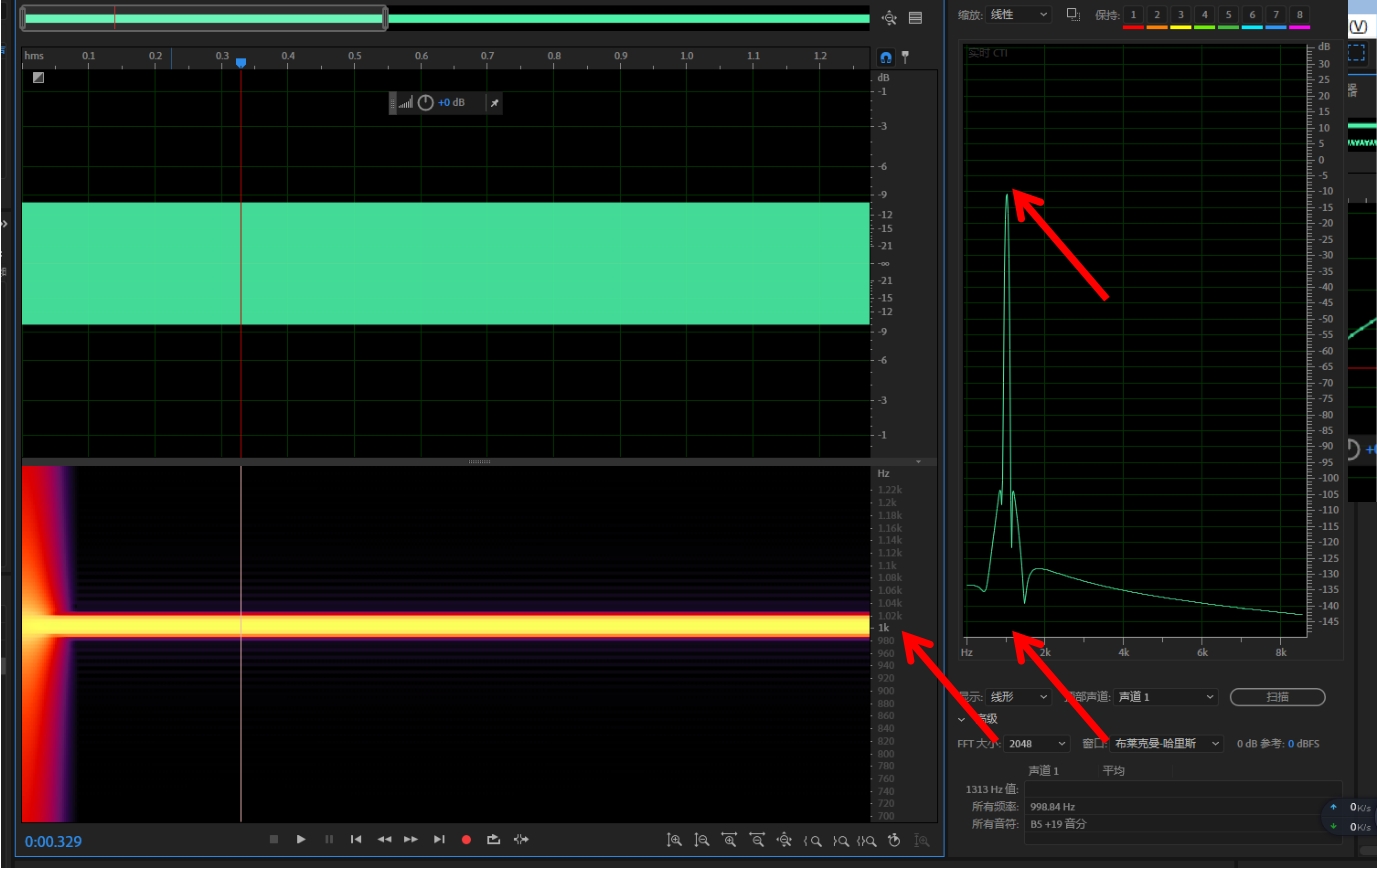
Task: Toggle hold slot 1 in frequency analysis
Action: click(1133, 15)
